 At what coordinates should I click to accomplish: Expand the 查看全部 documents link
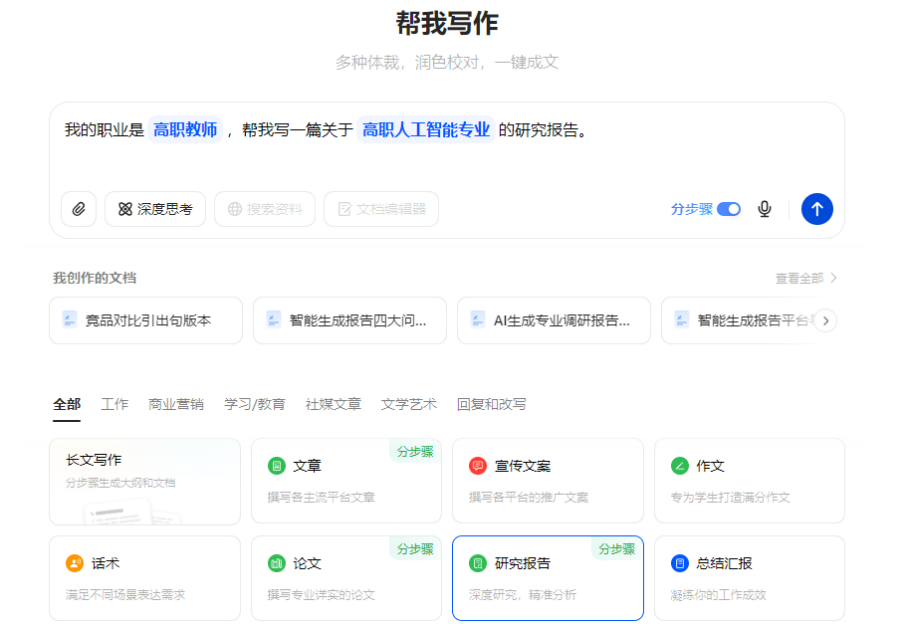(x=805, y=278)
